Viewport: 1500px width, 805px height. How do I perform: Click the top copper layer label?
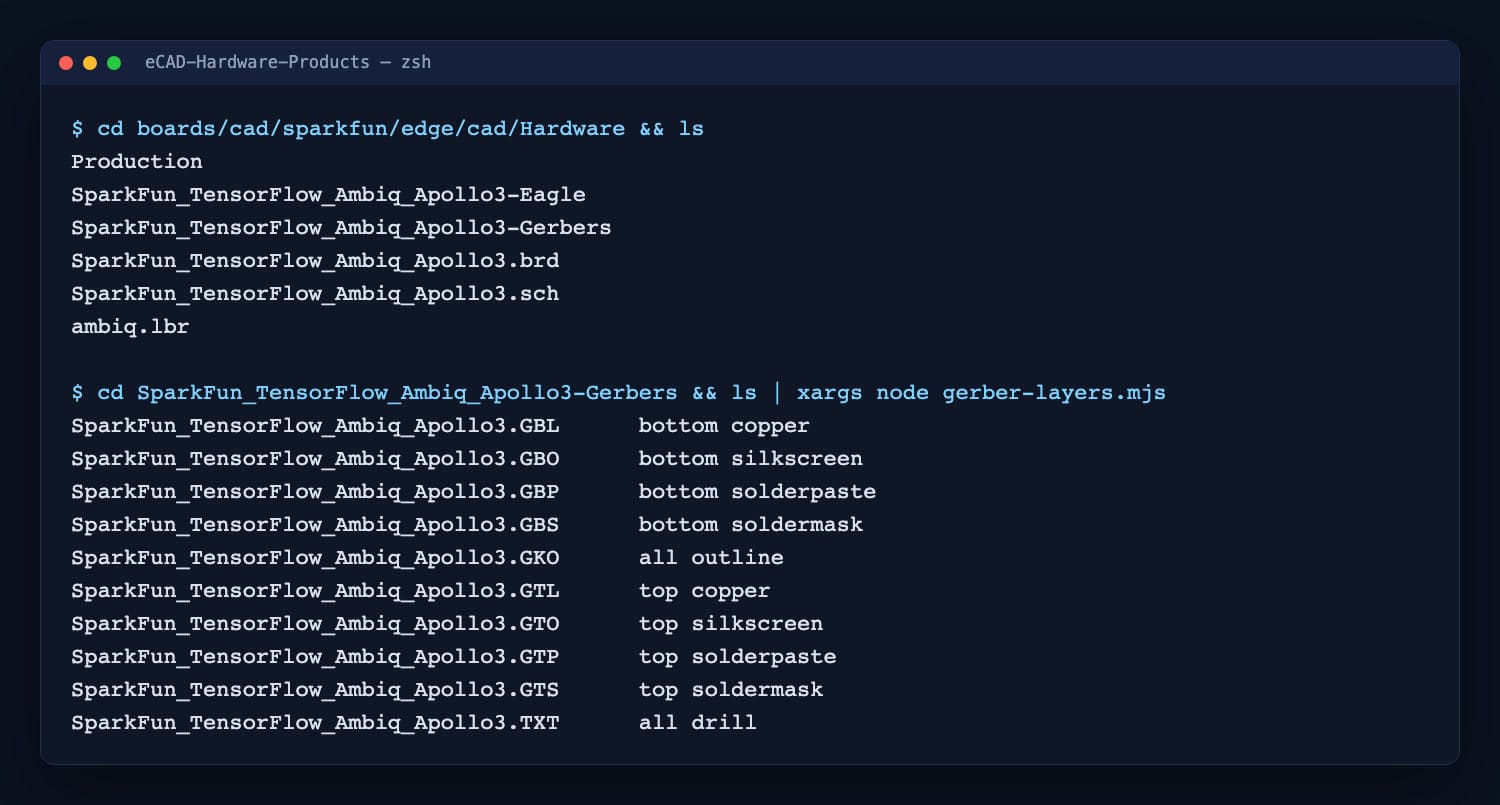(x=704, y=591)
